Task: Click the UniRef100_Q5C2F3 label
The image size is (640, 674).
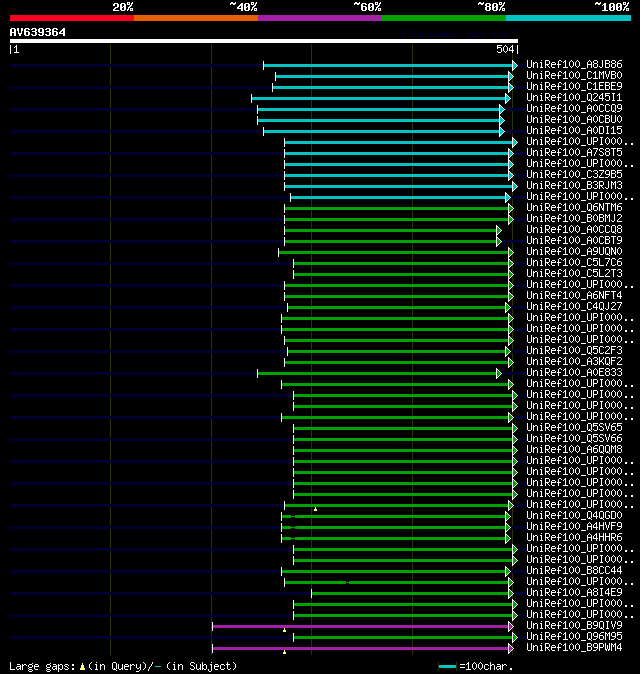Action: (574, 351)
